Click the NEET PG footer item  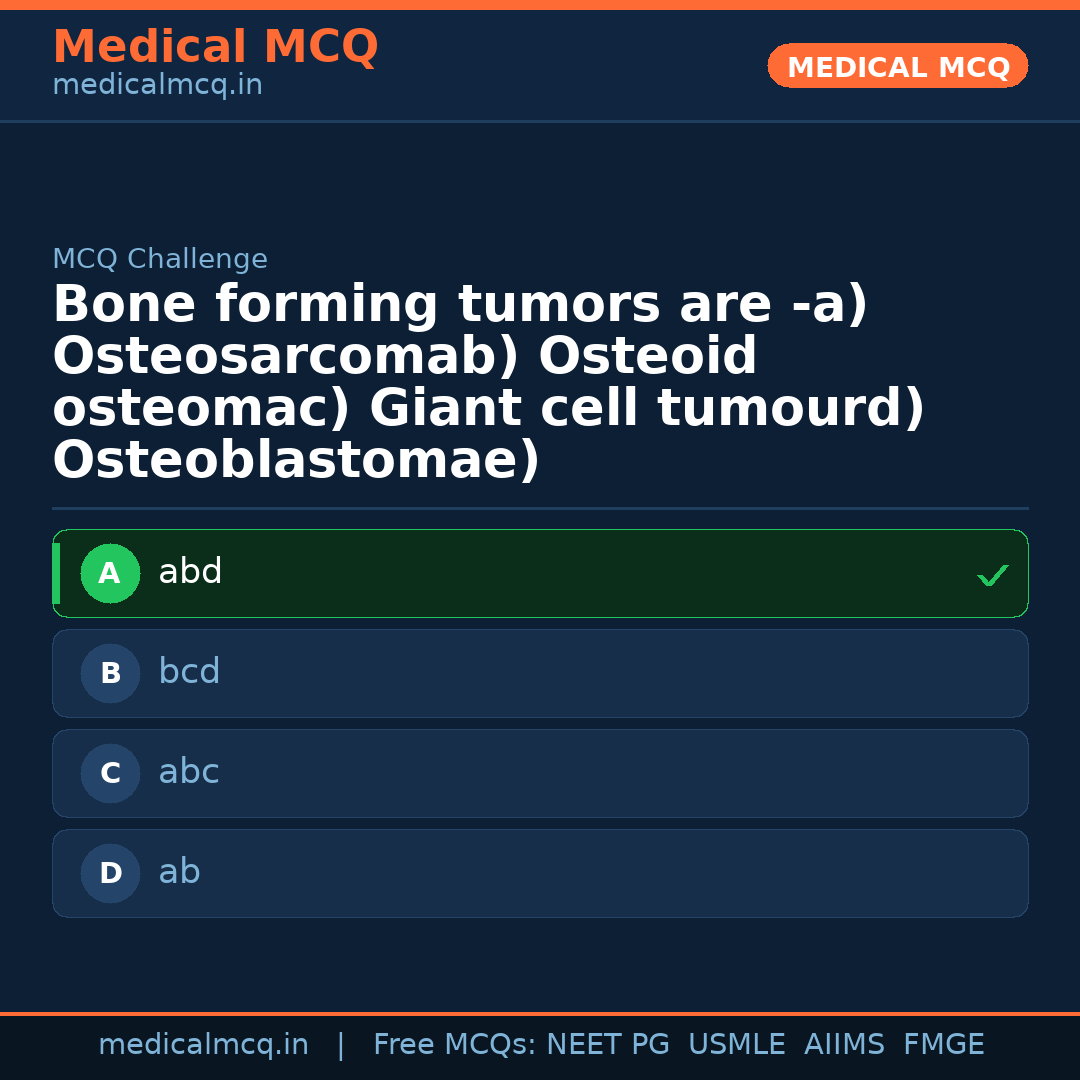pos(607,1044)
